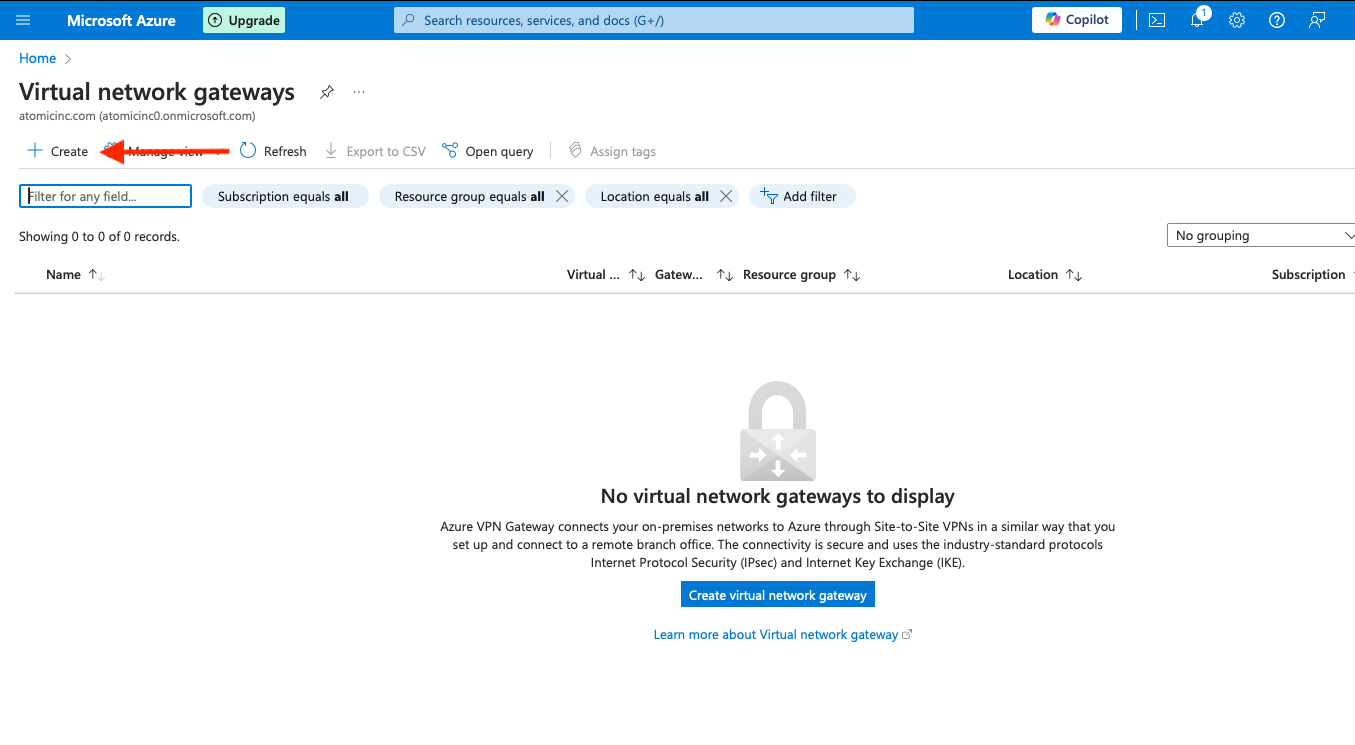The image size is (1355, 745).
Task: Click Open query
Action: coord(488,151)
